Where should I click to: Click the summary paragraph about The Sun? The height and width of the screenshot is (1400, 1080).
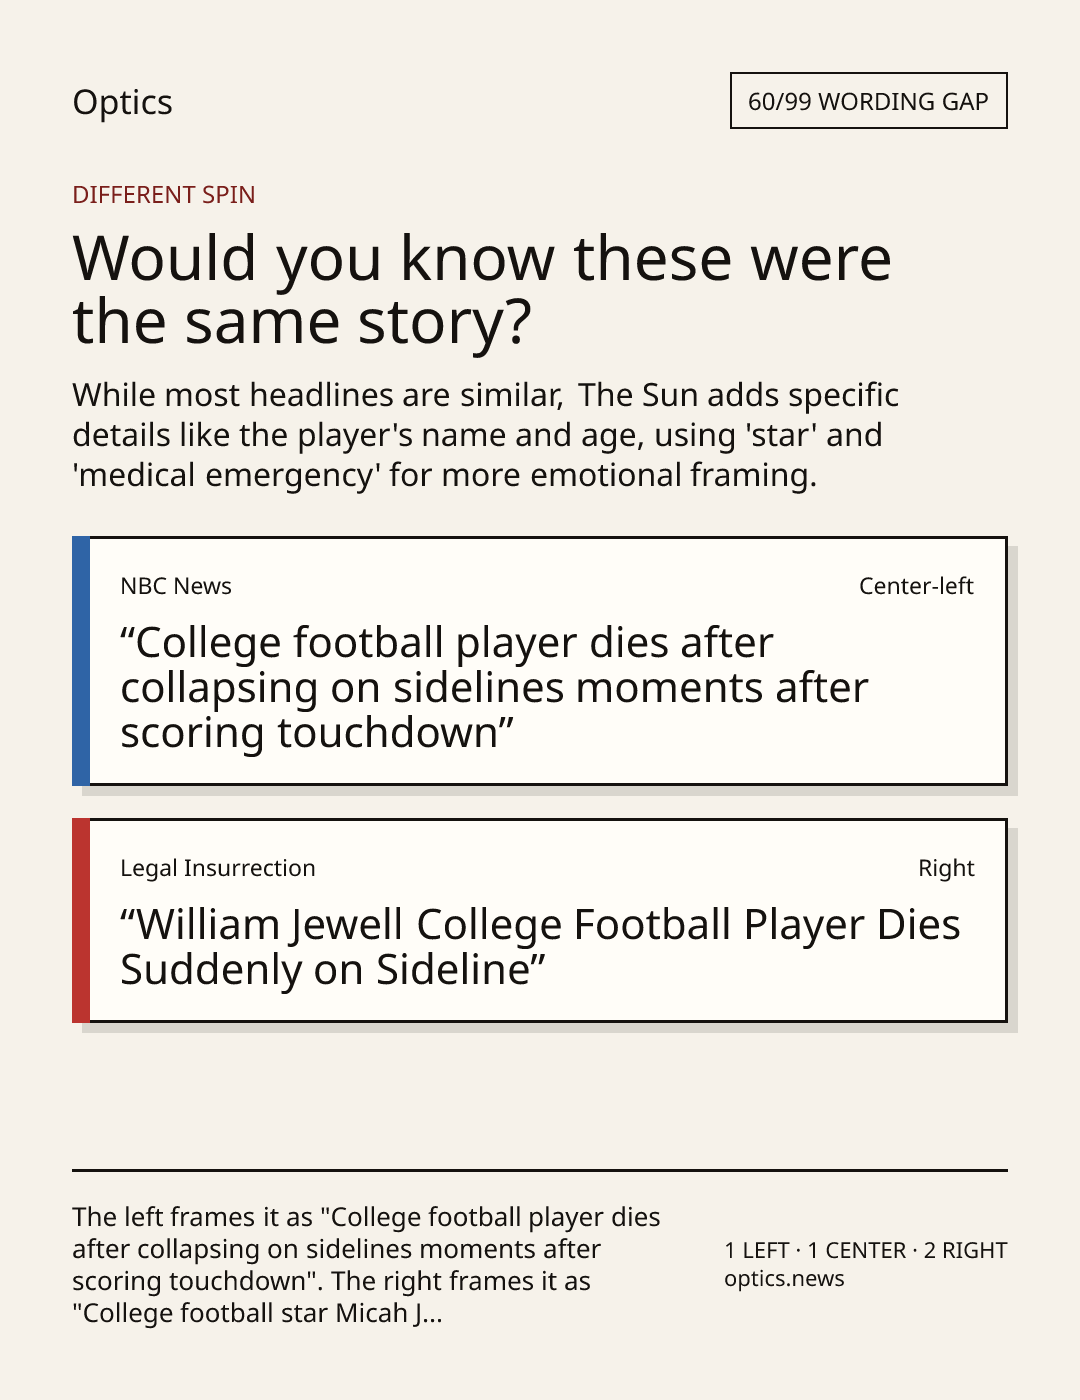(486, 434)
